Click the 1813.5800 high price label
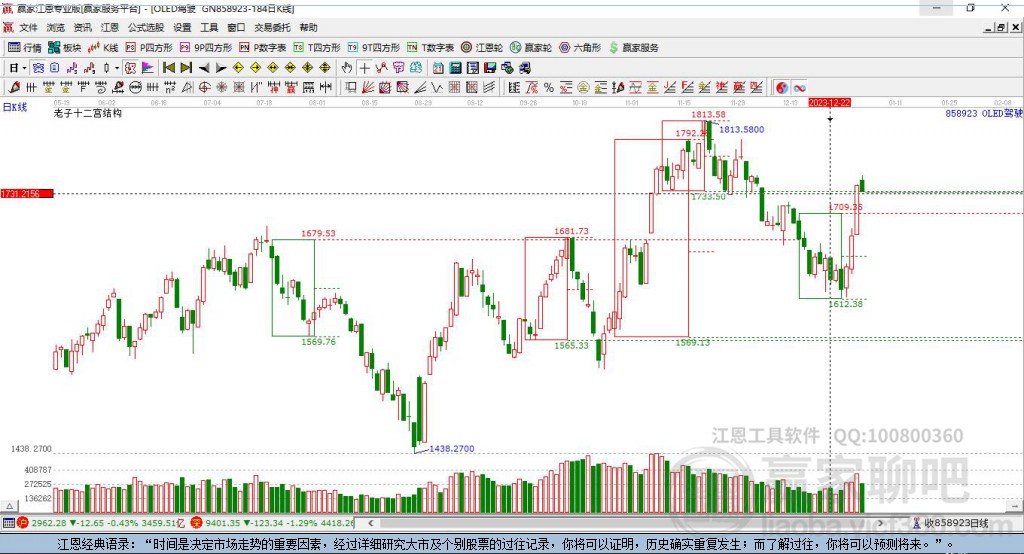The image size is (1024, 554). [x=741, y=129]
